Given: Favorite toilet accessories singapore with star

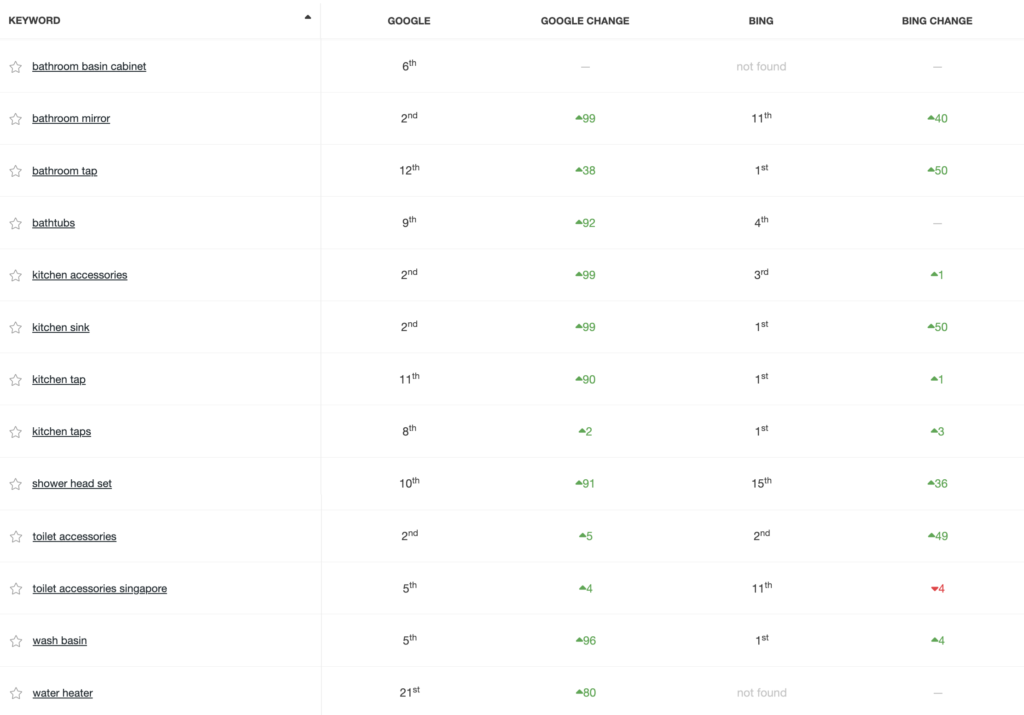Looking at the screenshot, I should pyautogui.click(x=16, y=589).
